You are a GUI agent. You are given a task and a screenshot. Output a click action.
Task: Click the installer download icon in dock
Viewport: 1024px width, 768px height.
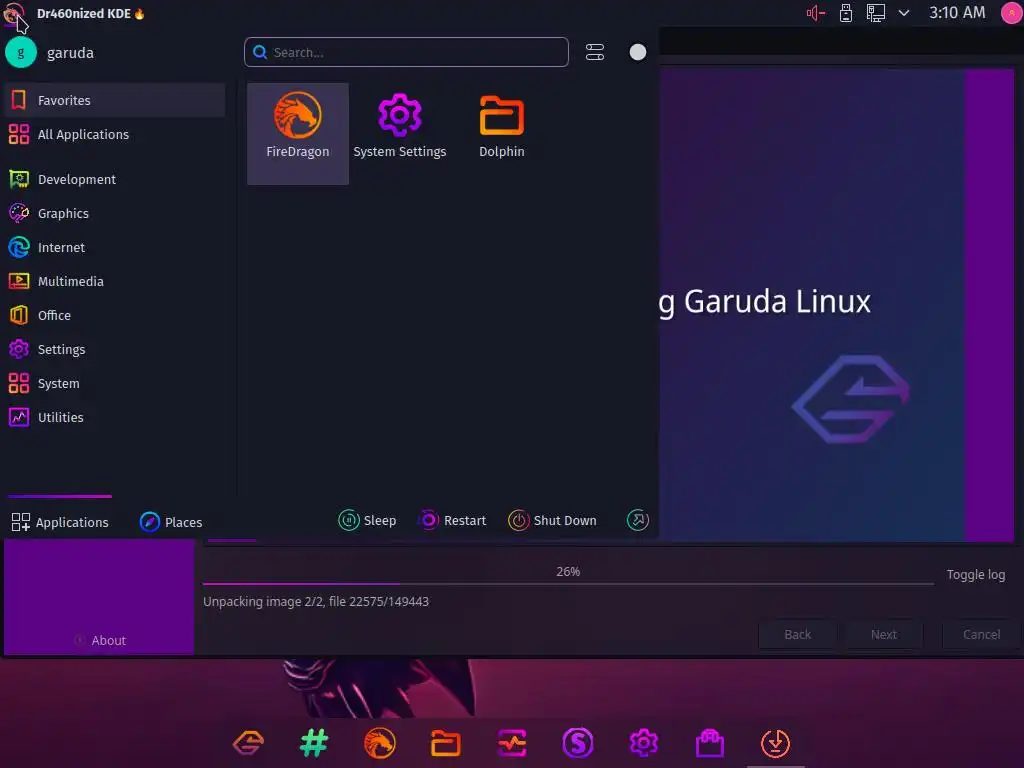[x=775, y=743]
